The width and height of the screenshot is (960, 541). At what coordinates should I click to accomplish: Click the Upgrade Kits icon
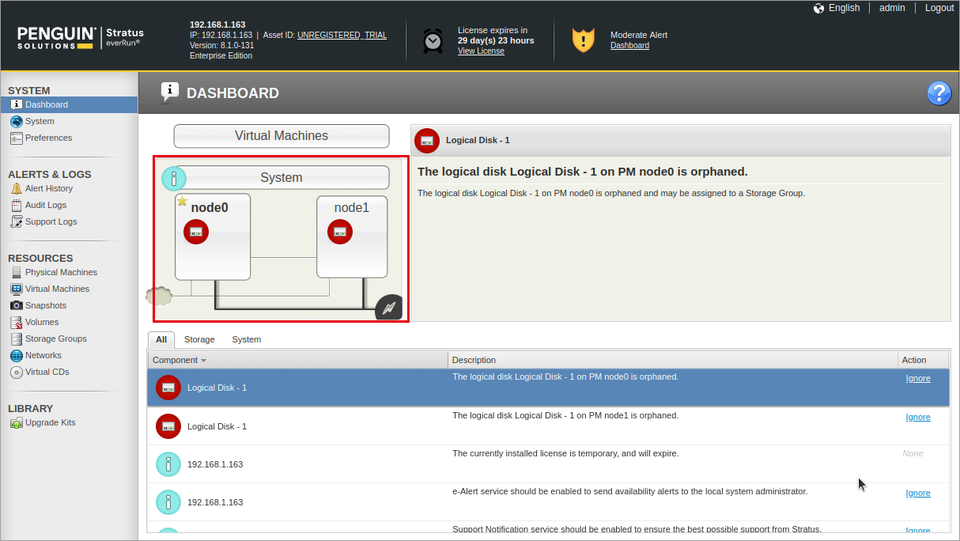(17, 423)
